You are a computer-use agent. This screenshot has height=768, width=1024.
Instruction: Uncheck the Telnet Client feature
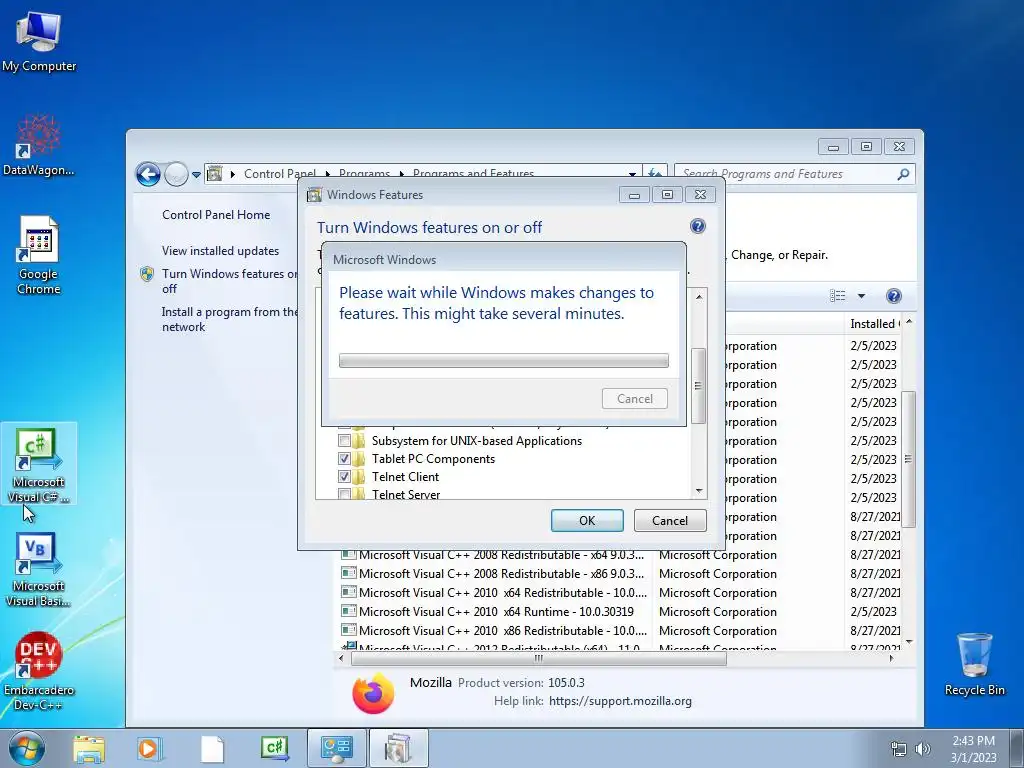tap(344, 477)
